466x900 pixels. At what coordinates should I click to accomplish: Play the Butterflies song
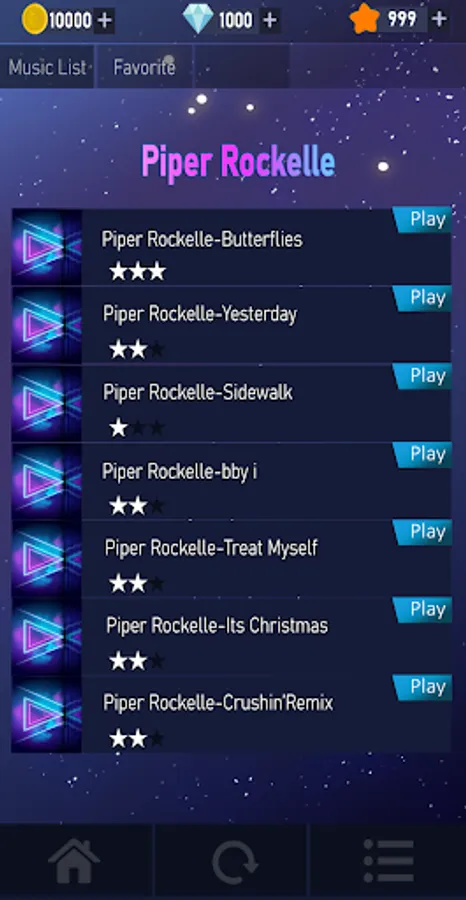(424, 219)
